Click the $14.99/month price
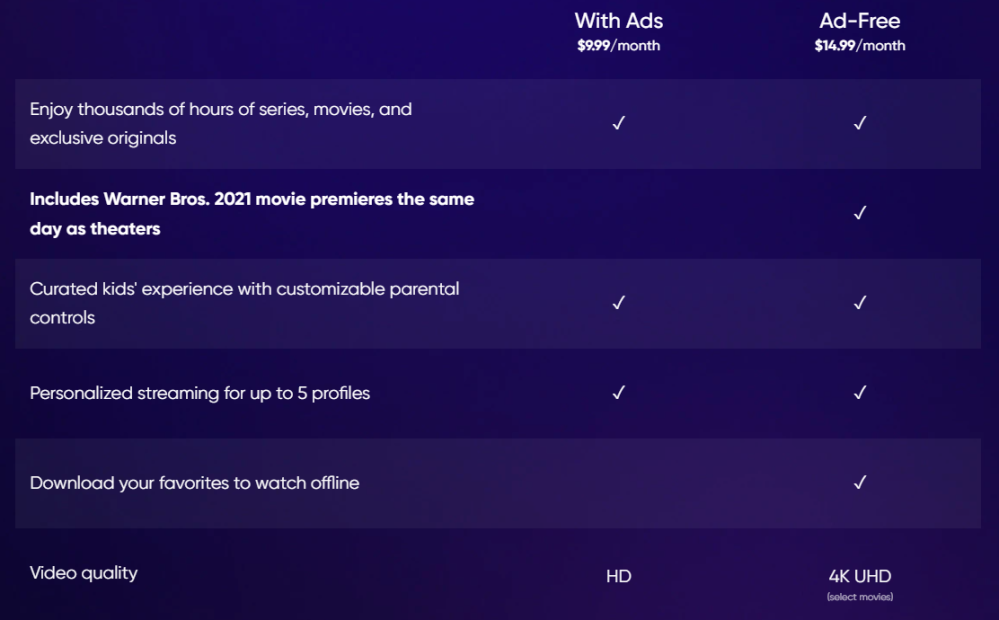 pyautogui.click(x=859, y=46)
